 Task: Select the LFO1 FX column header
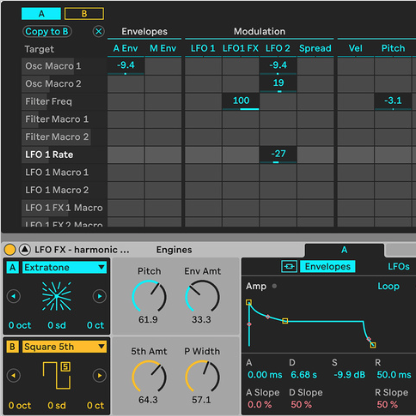[240, 49]
